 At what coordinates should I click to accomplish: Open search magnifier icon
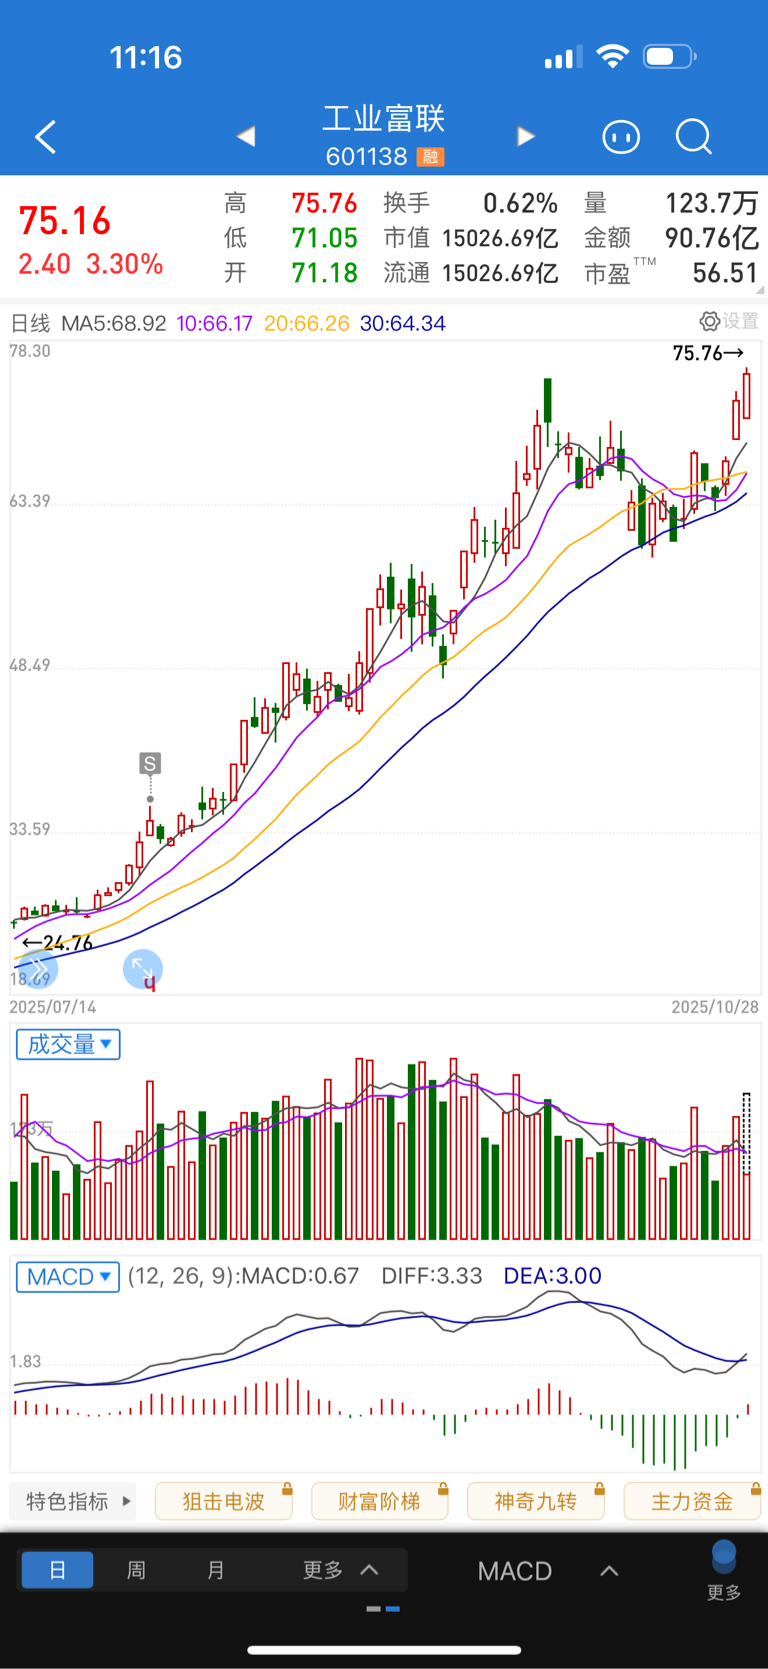(x=694, y=136)
